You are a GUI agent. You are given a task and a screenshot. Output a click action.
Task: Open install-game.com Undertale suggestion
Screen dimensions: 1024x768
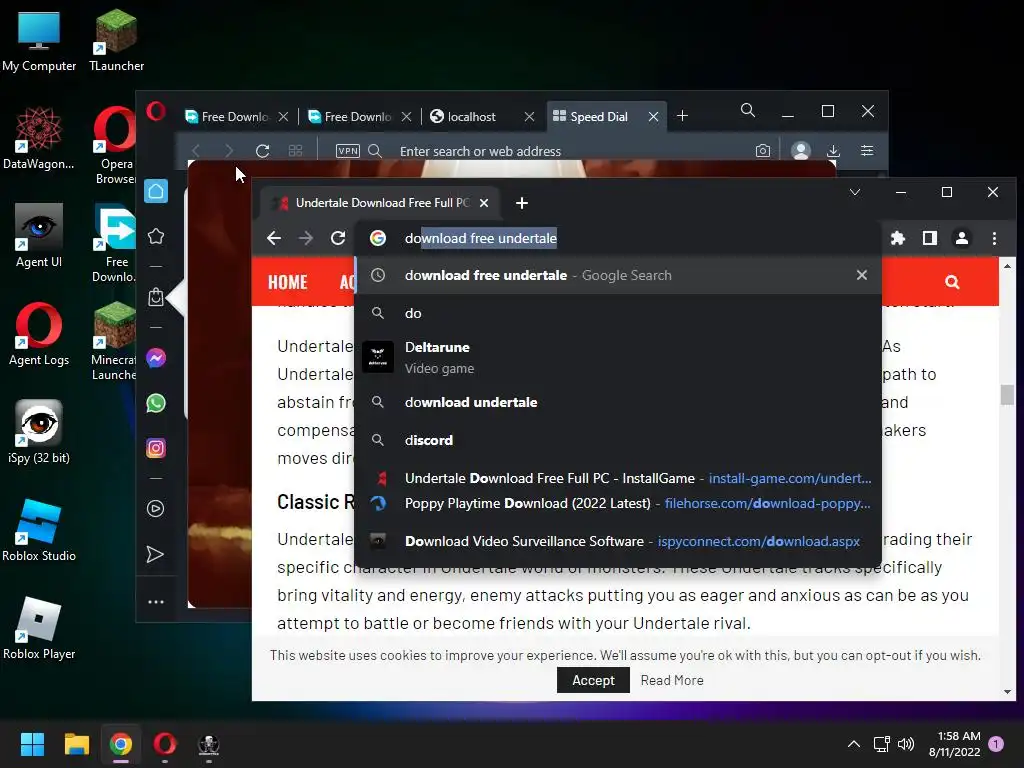tap(618, 478)
